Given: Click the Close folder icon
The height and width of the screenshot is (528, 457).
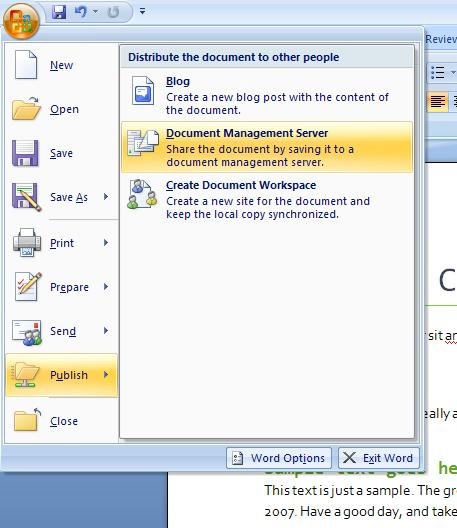Looking at the screenshot, I should (27, 420).
